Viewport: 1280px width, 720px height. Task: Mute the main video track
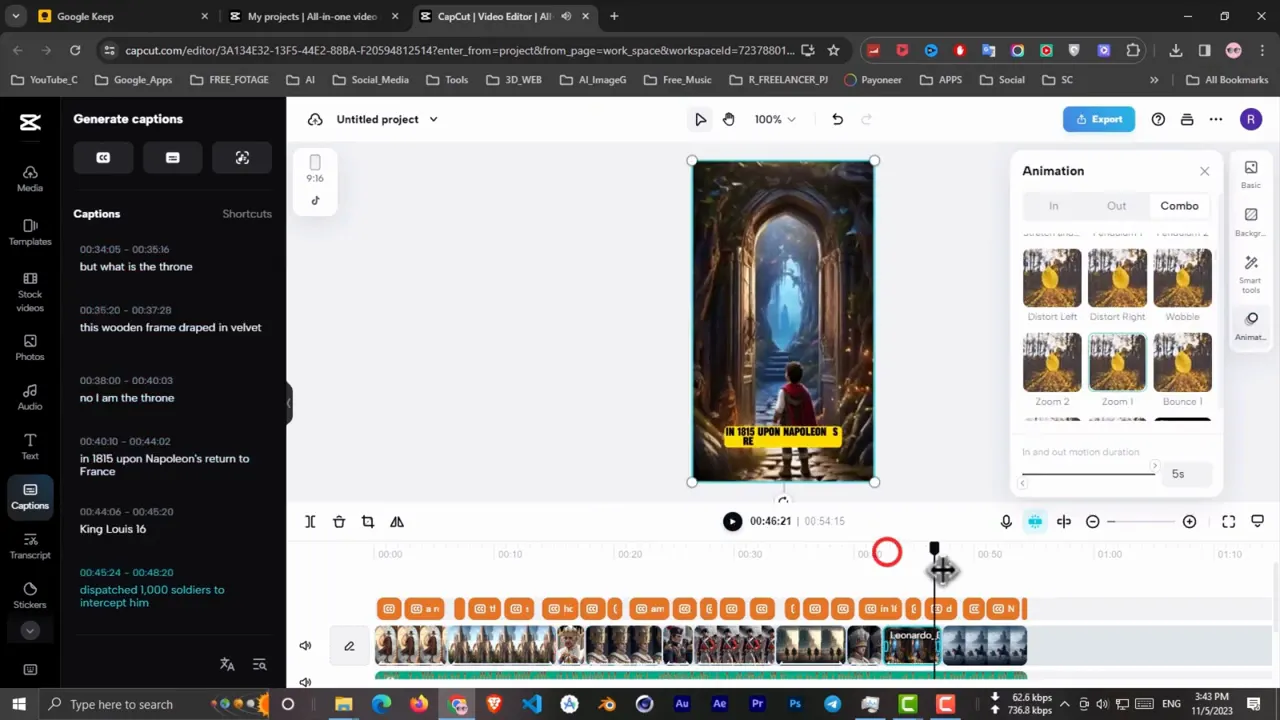click(x=305, y=646)
